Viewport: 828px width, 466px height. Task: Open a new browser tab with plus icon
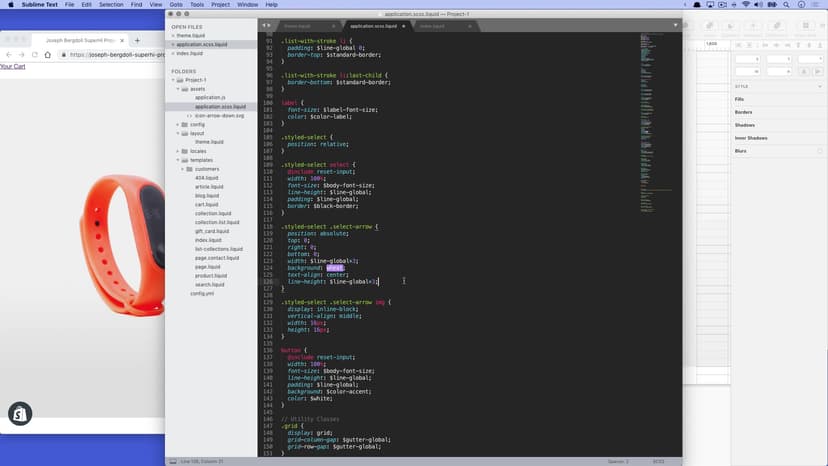click(x=136, y=40)
